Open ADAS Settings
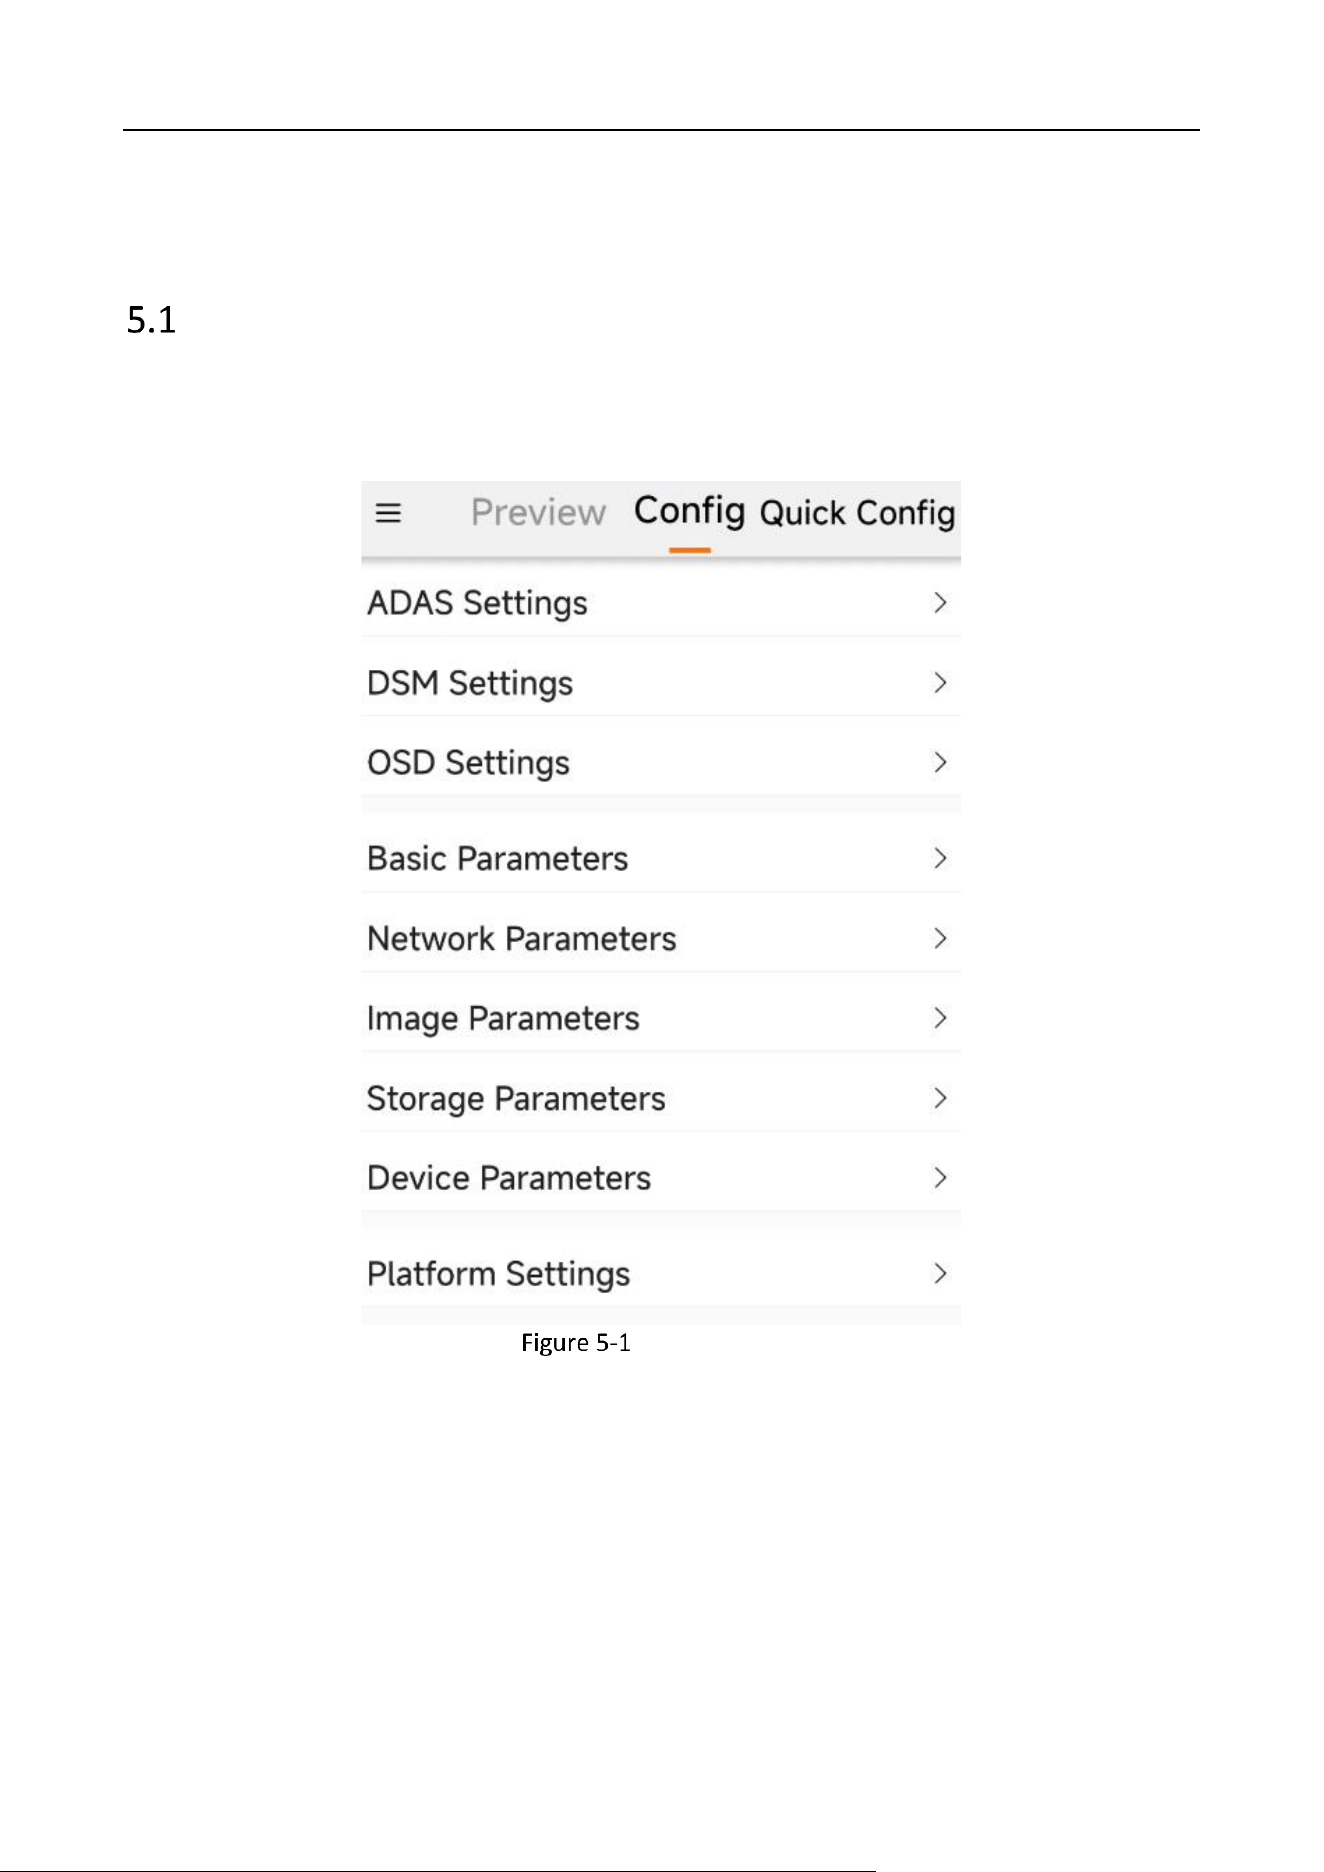 (661, 603)
